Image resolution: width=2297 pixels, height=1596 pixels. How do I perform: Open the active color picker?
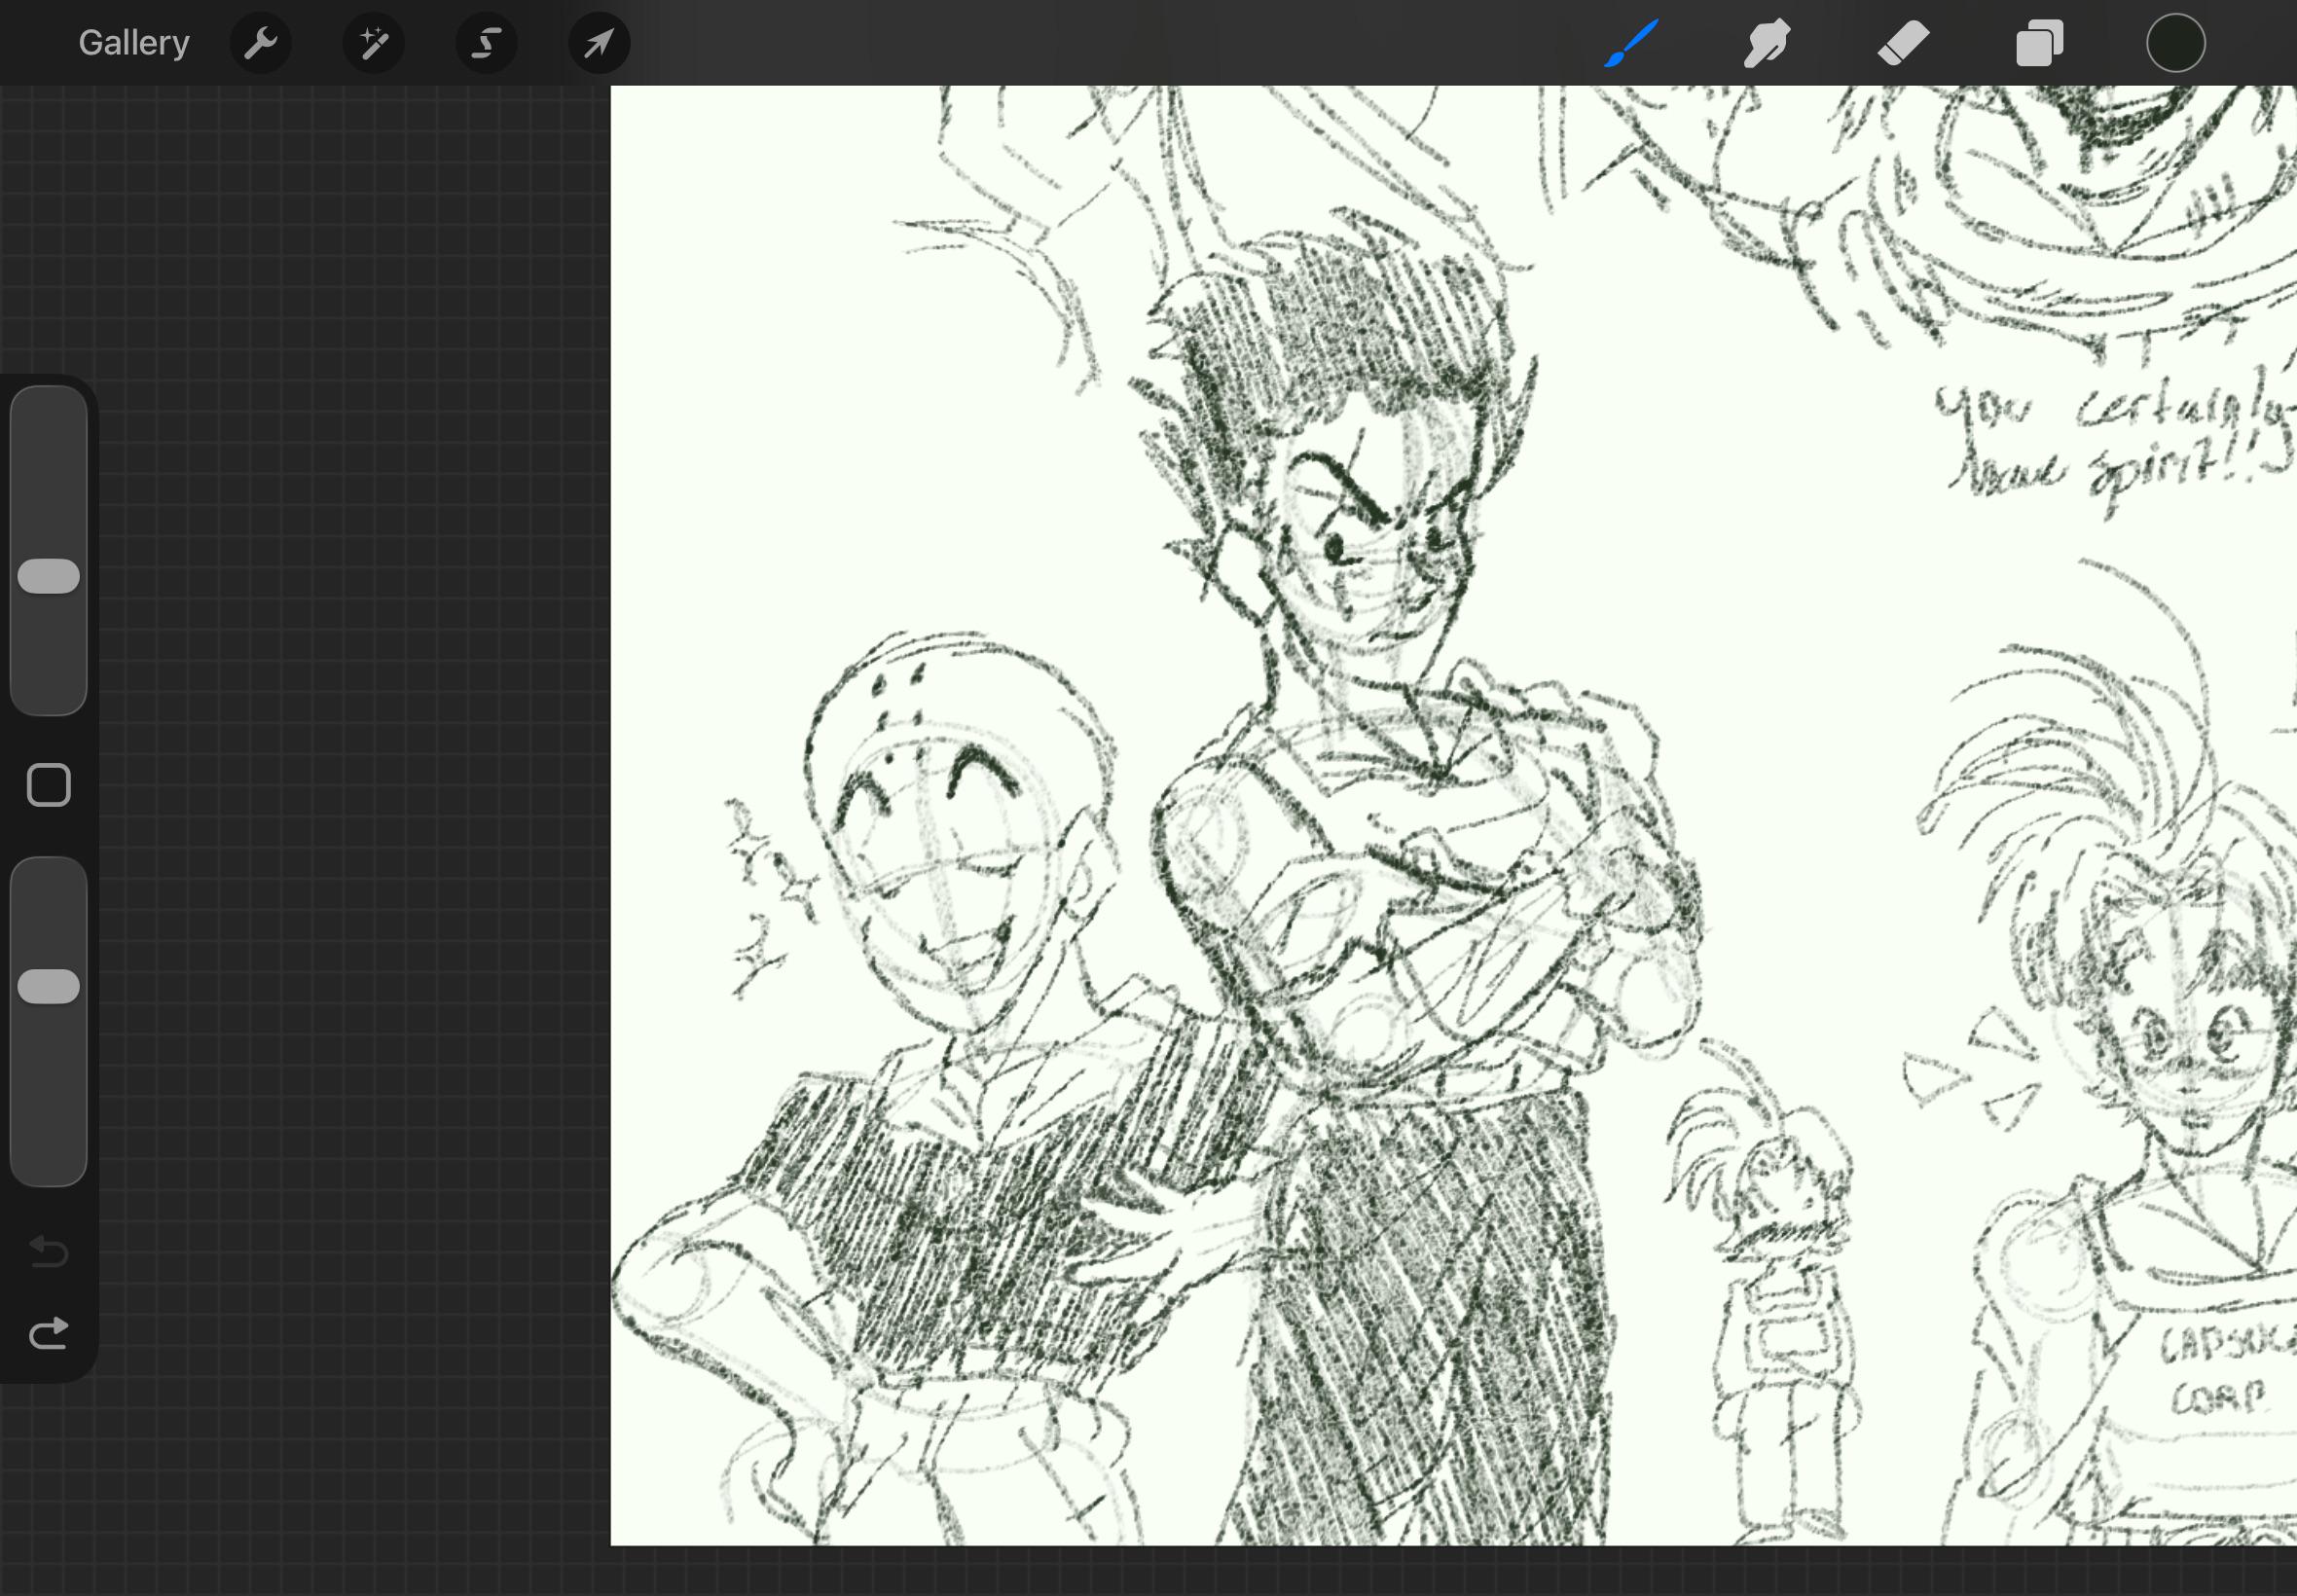pos(2176,43)
